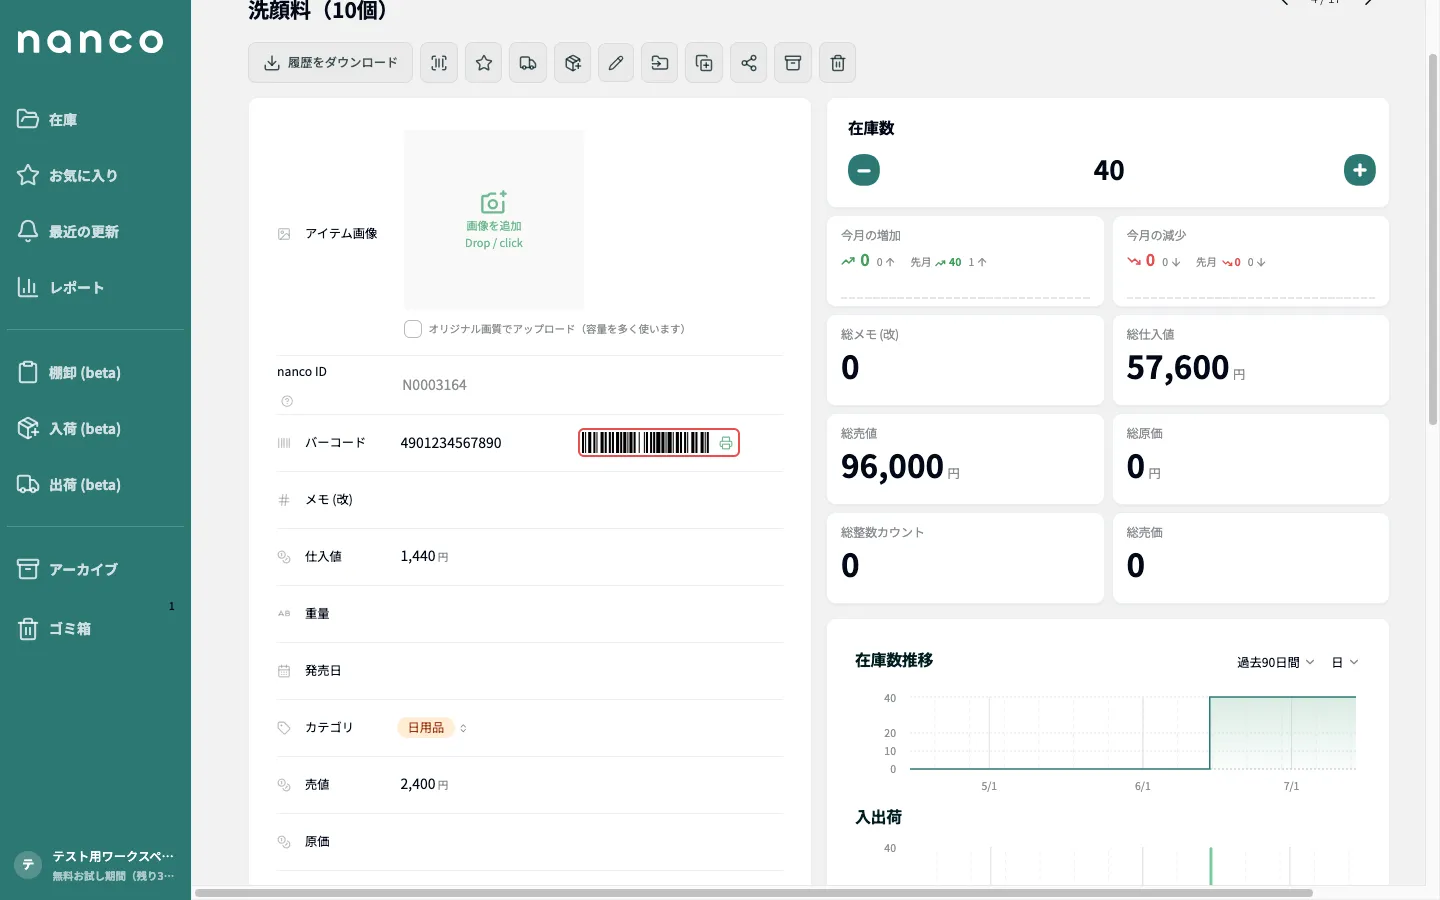Print the barcode via printer icon
This screenshot has width=1440, height=900.
click(726, 443)
